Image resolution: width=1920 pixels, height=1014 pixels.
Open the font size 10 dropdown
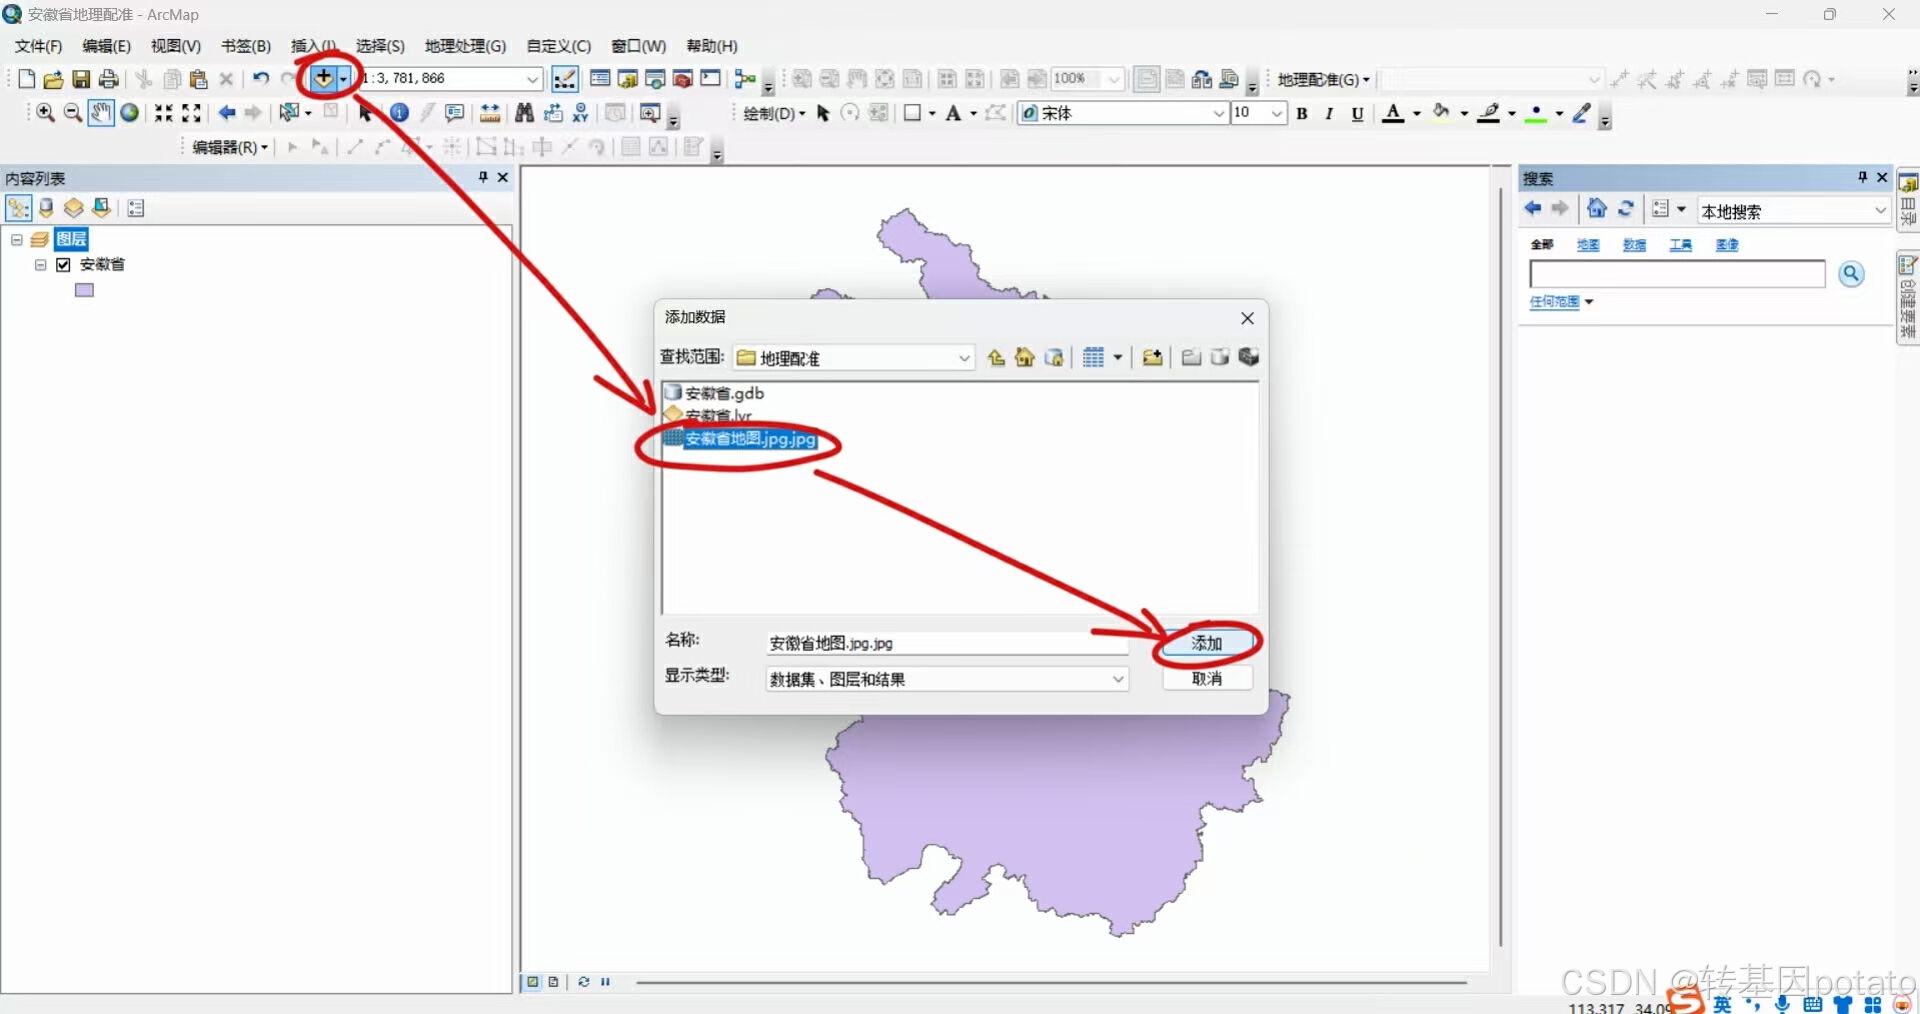point(1277,114)
